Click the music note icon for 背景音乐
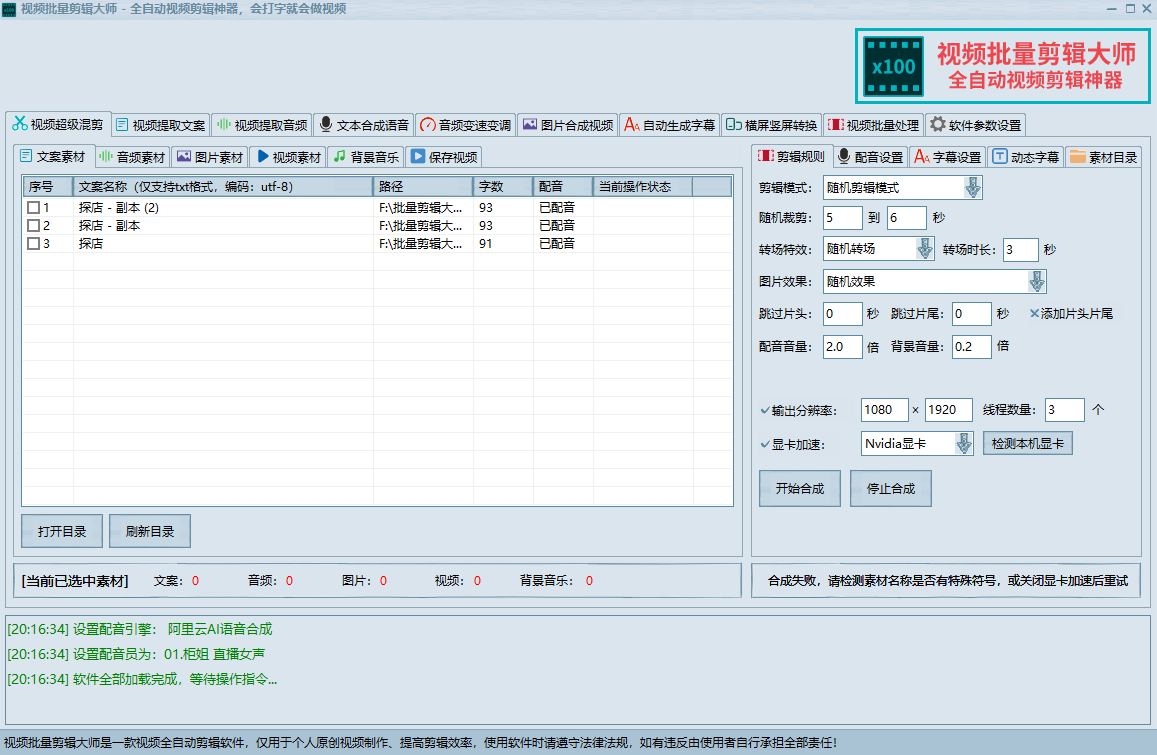Viewport: 1157px width, 755px height. 340,157
